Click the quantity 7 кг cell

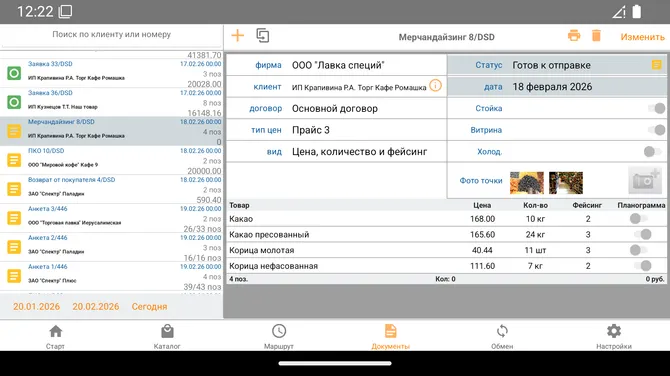coord(535,266)
